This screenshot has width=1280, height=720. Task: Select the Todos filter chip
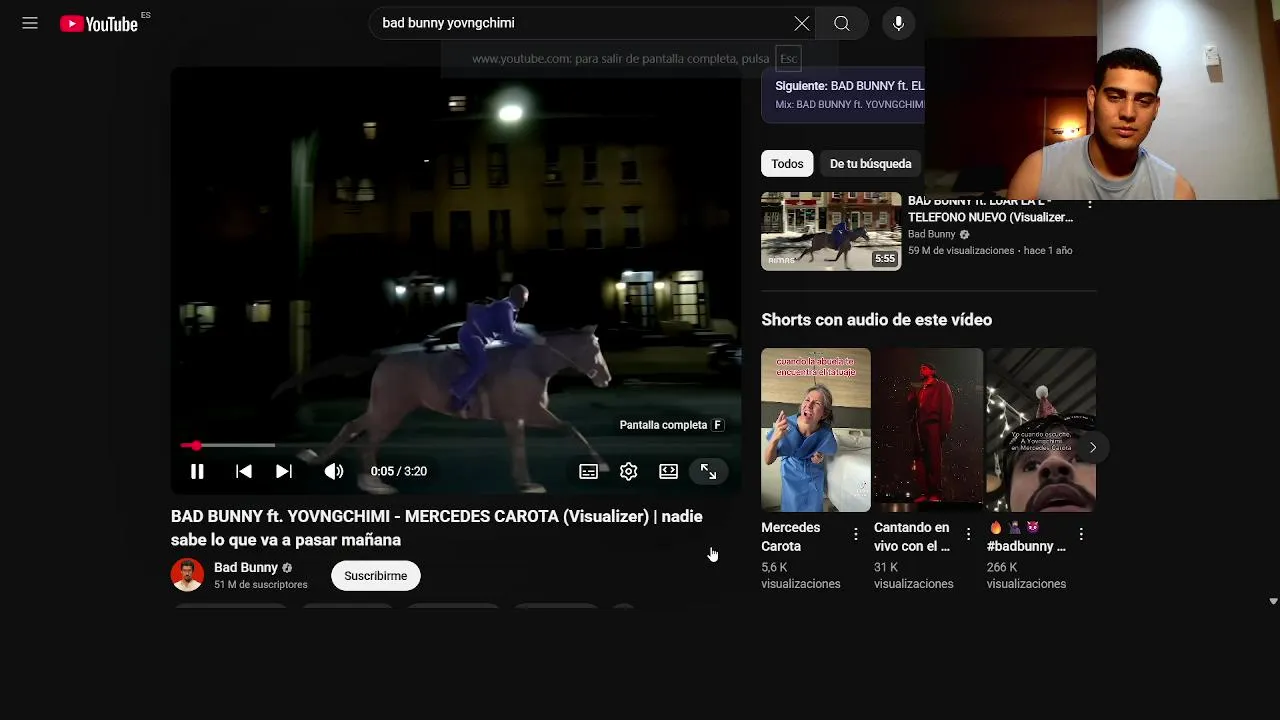(787, 163)
